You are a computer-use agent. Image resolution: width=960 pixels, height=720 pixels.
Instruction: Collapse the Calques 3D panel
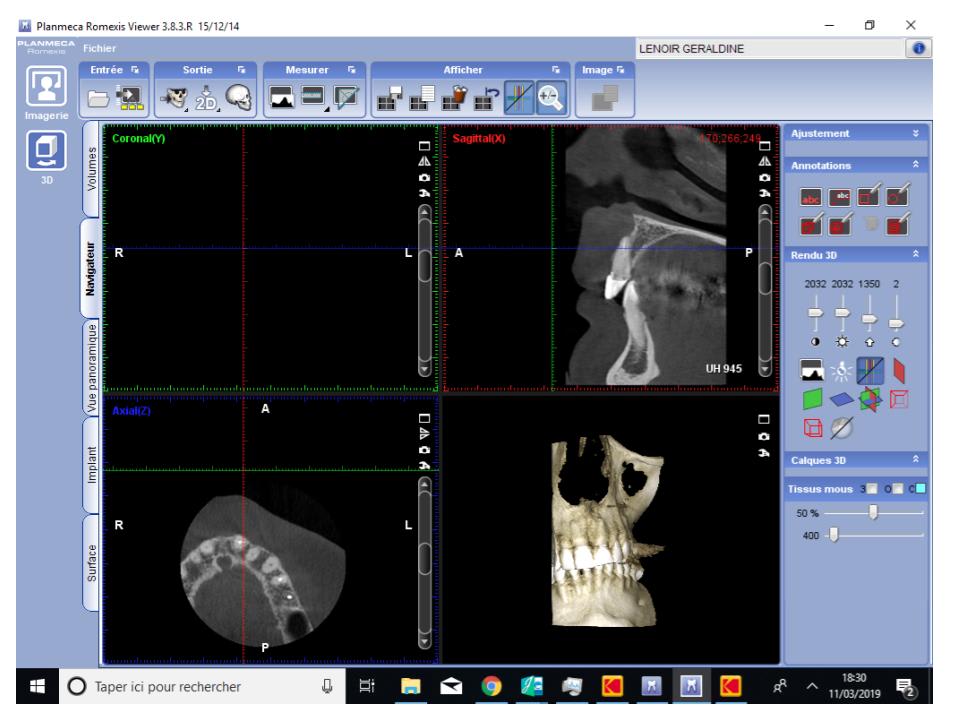coord(914,458)
